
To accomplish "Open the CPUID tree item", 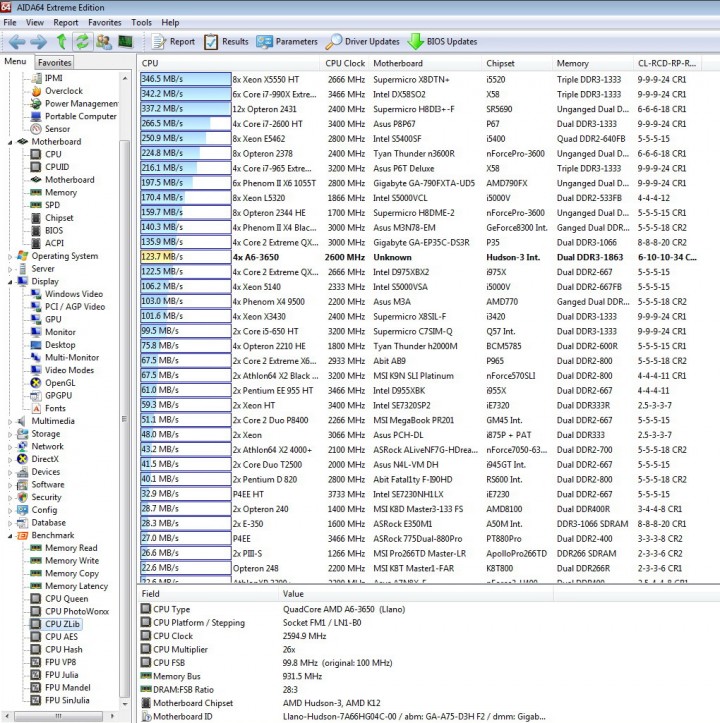I will click(57, 167).
